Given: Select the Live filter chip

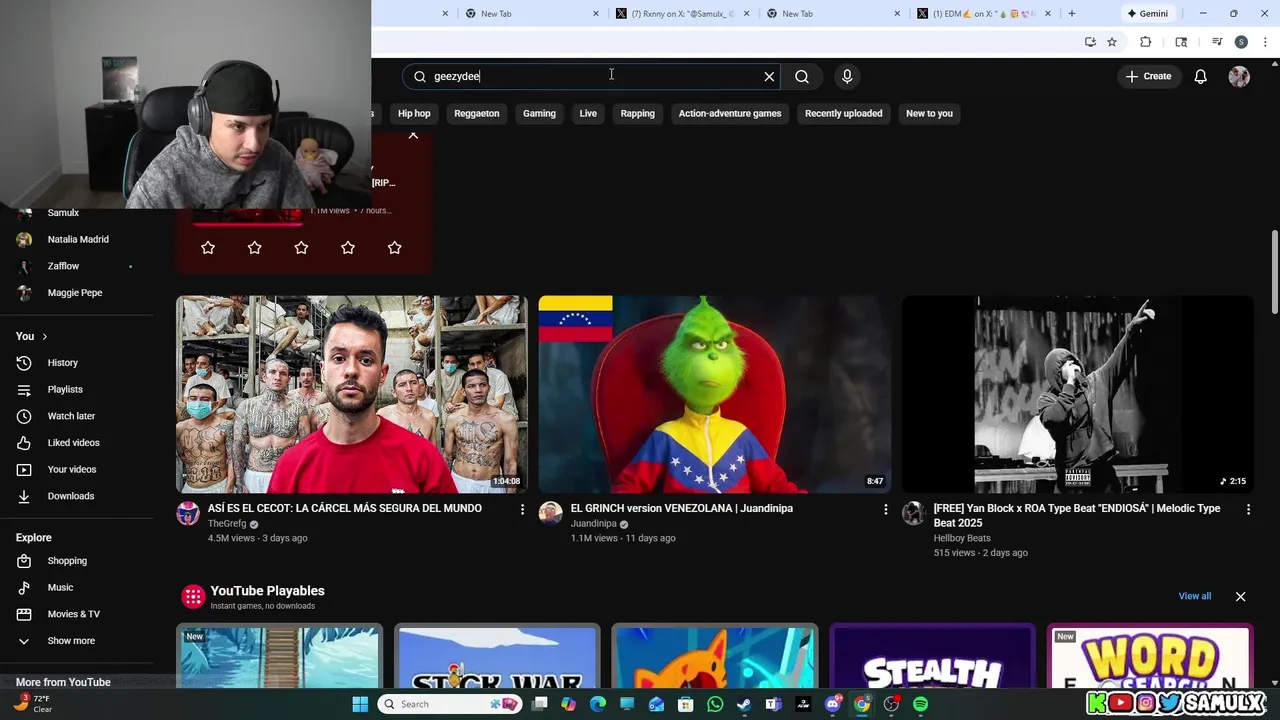Looking at the screenshot, I should 588,113.
